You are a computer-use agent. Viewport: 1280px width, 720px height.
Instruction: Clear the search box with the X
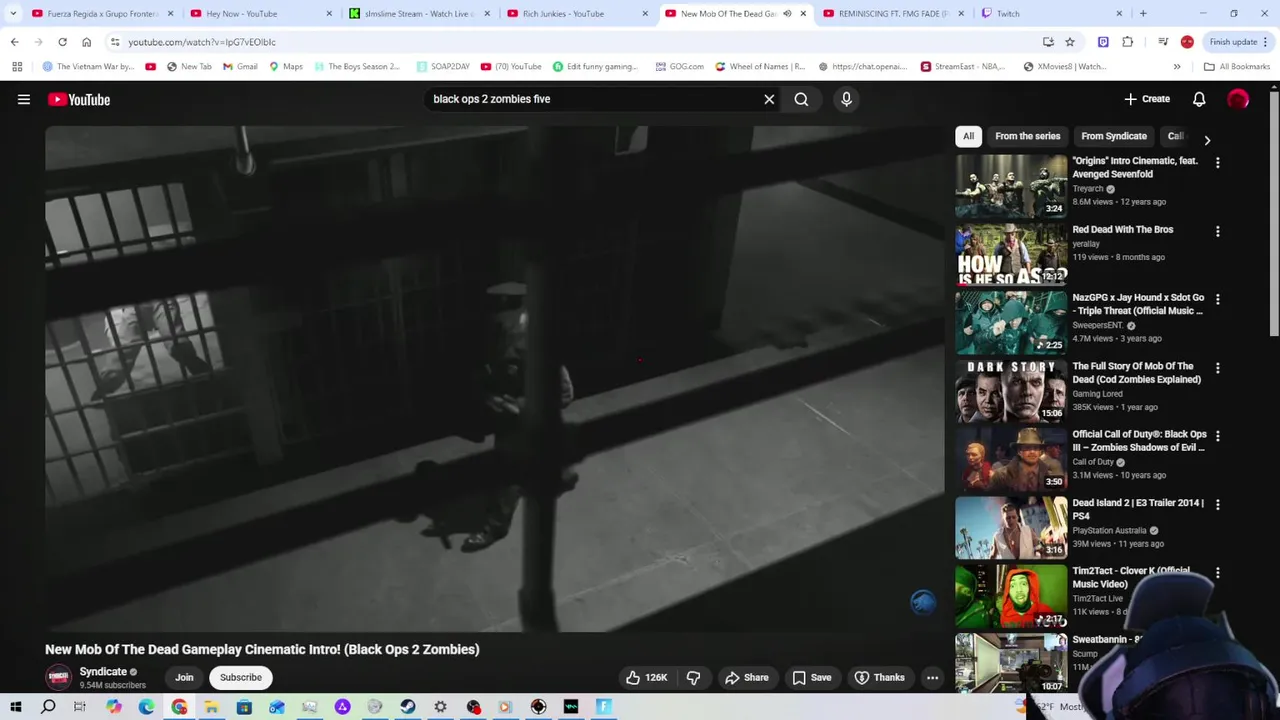point(769,99)
